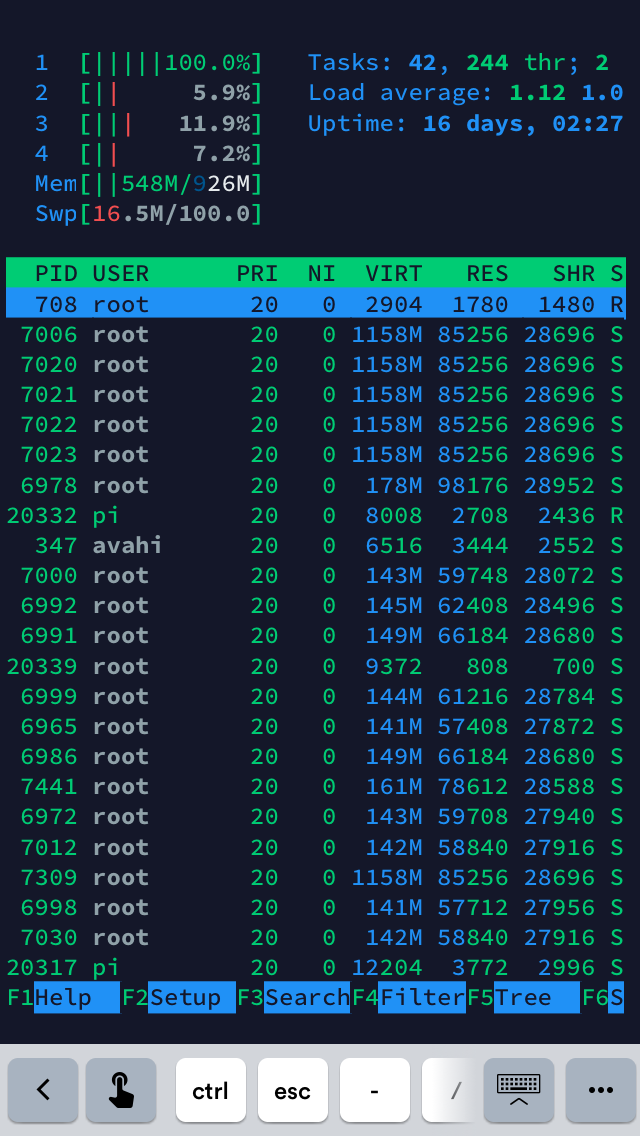Open F1 Help in htop
Viewport: 640px width, 1136px height.
(76, 998)
